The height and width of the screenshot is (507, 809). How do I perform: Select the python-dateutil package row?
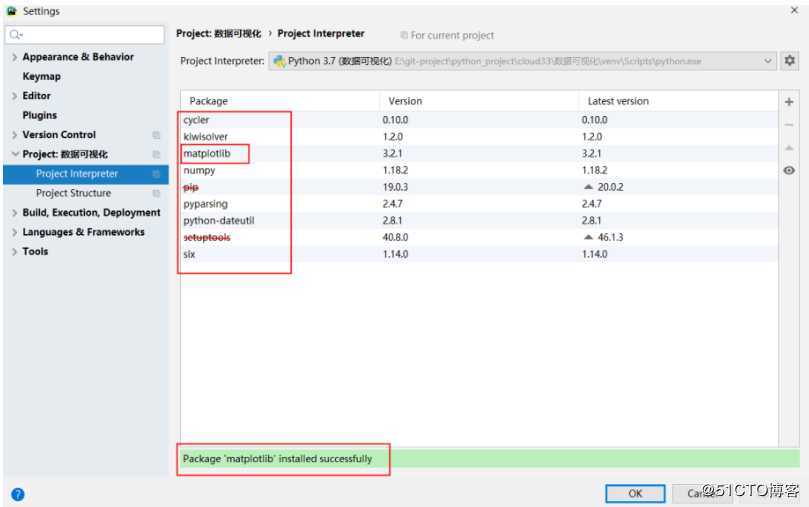click(479, 221)
